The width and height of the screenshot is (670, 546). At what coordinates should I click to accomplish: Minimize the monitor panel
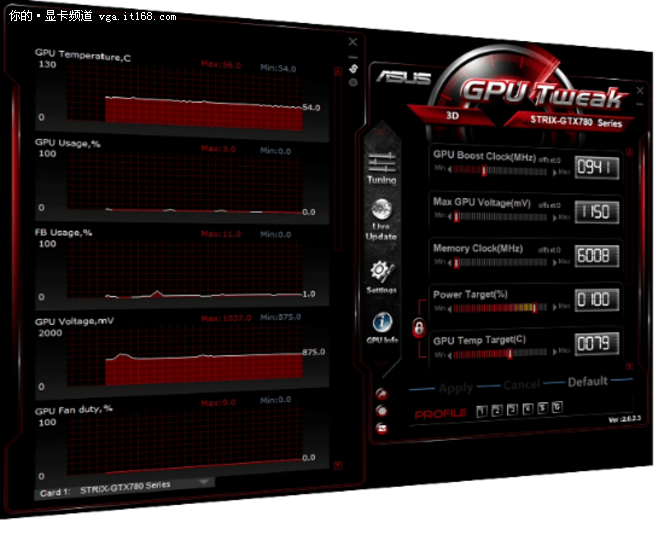(353, 57)
